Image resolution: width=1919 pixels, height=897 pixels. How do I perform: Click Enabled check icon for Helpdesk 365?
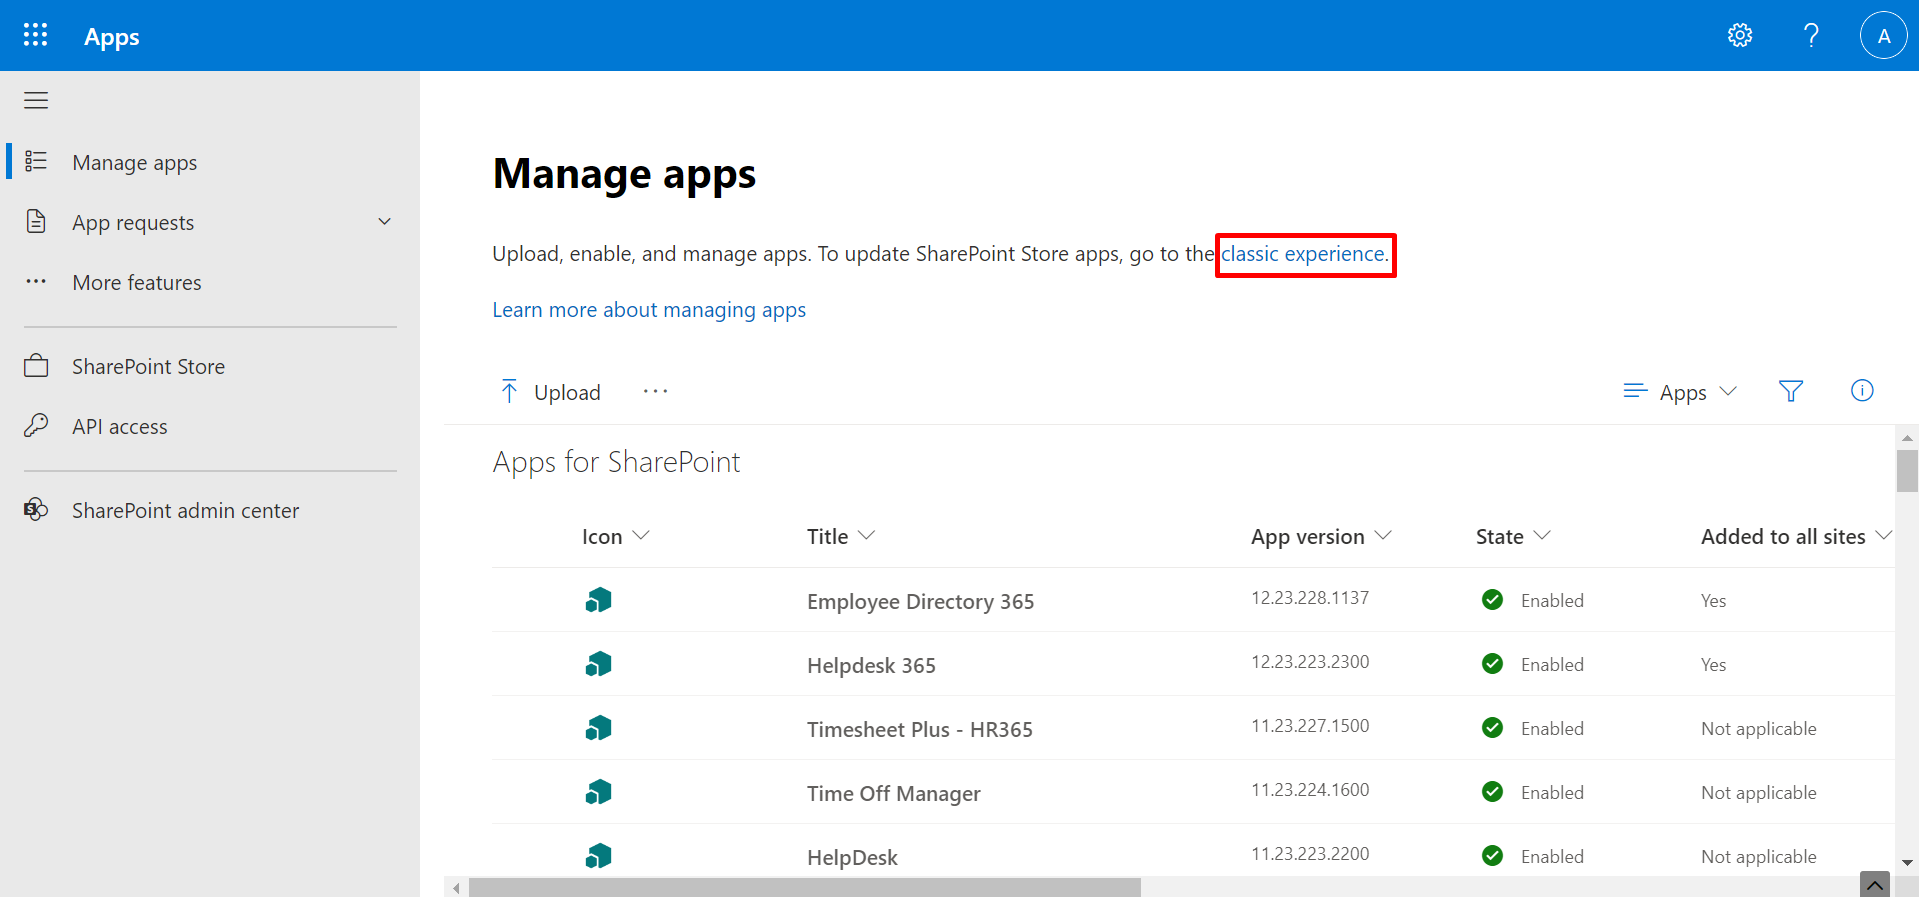click(x=1492, y=663)
